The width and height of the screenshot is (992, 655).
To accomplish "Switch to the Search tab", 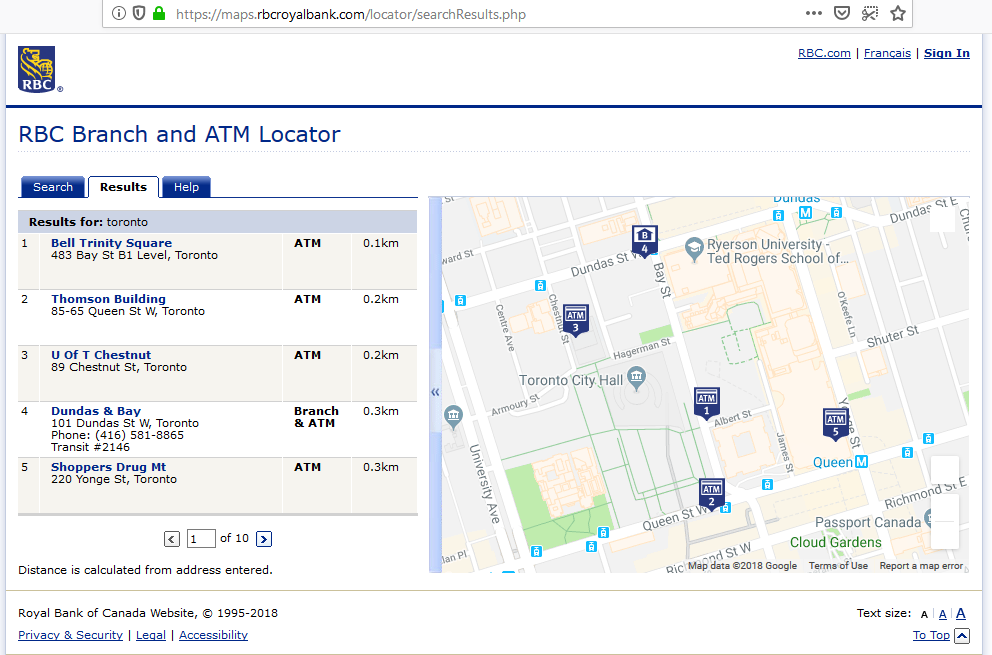I will click(x=53, y=187).
